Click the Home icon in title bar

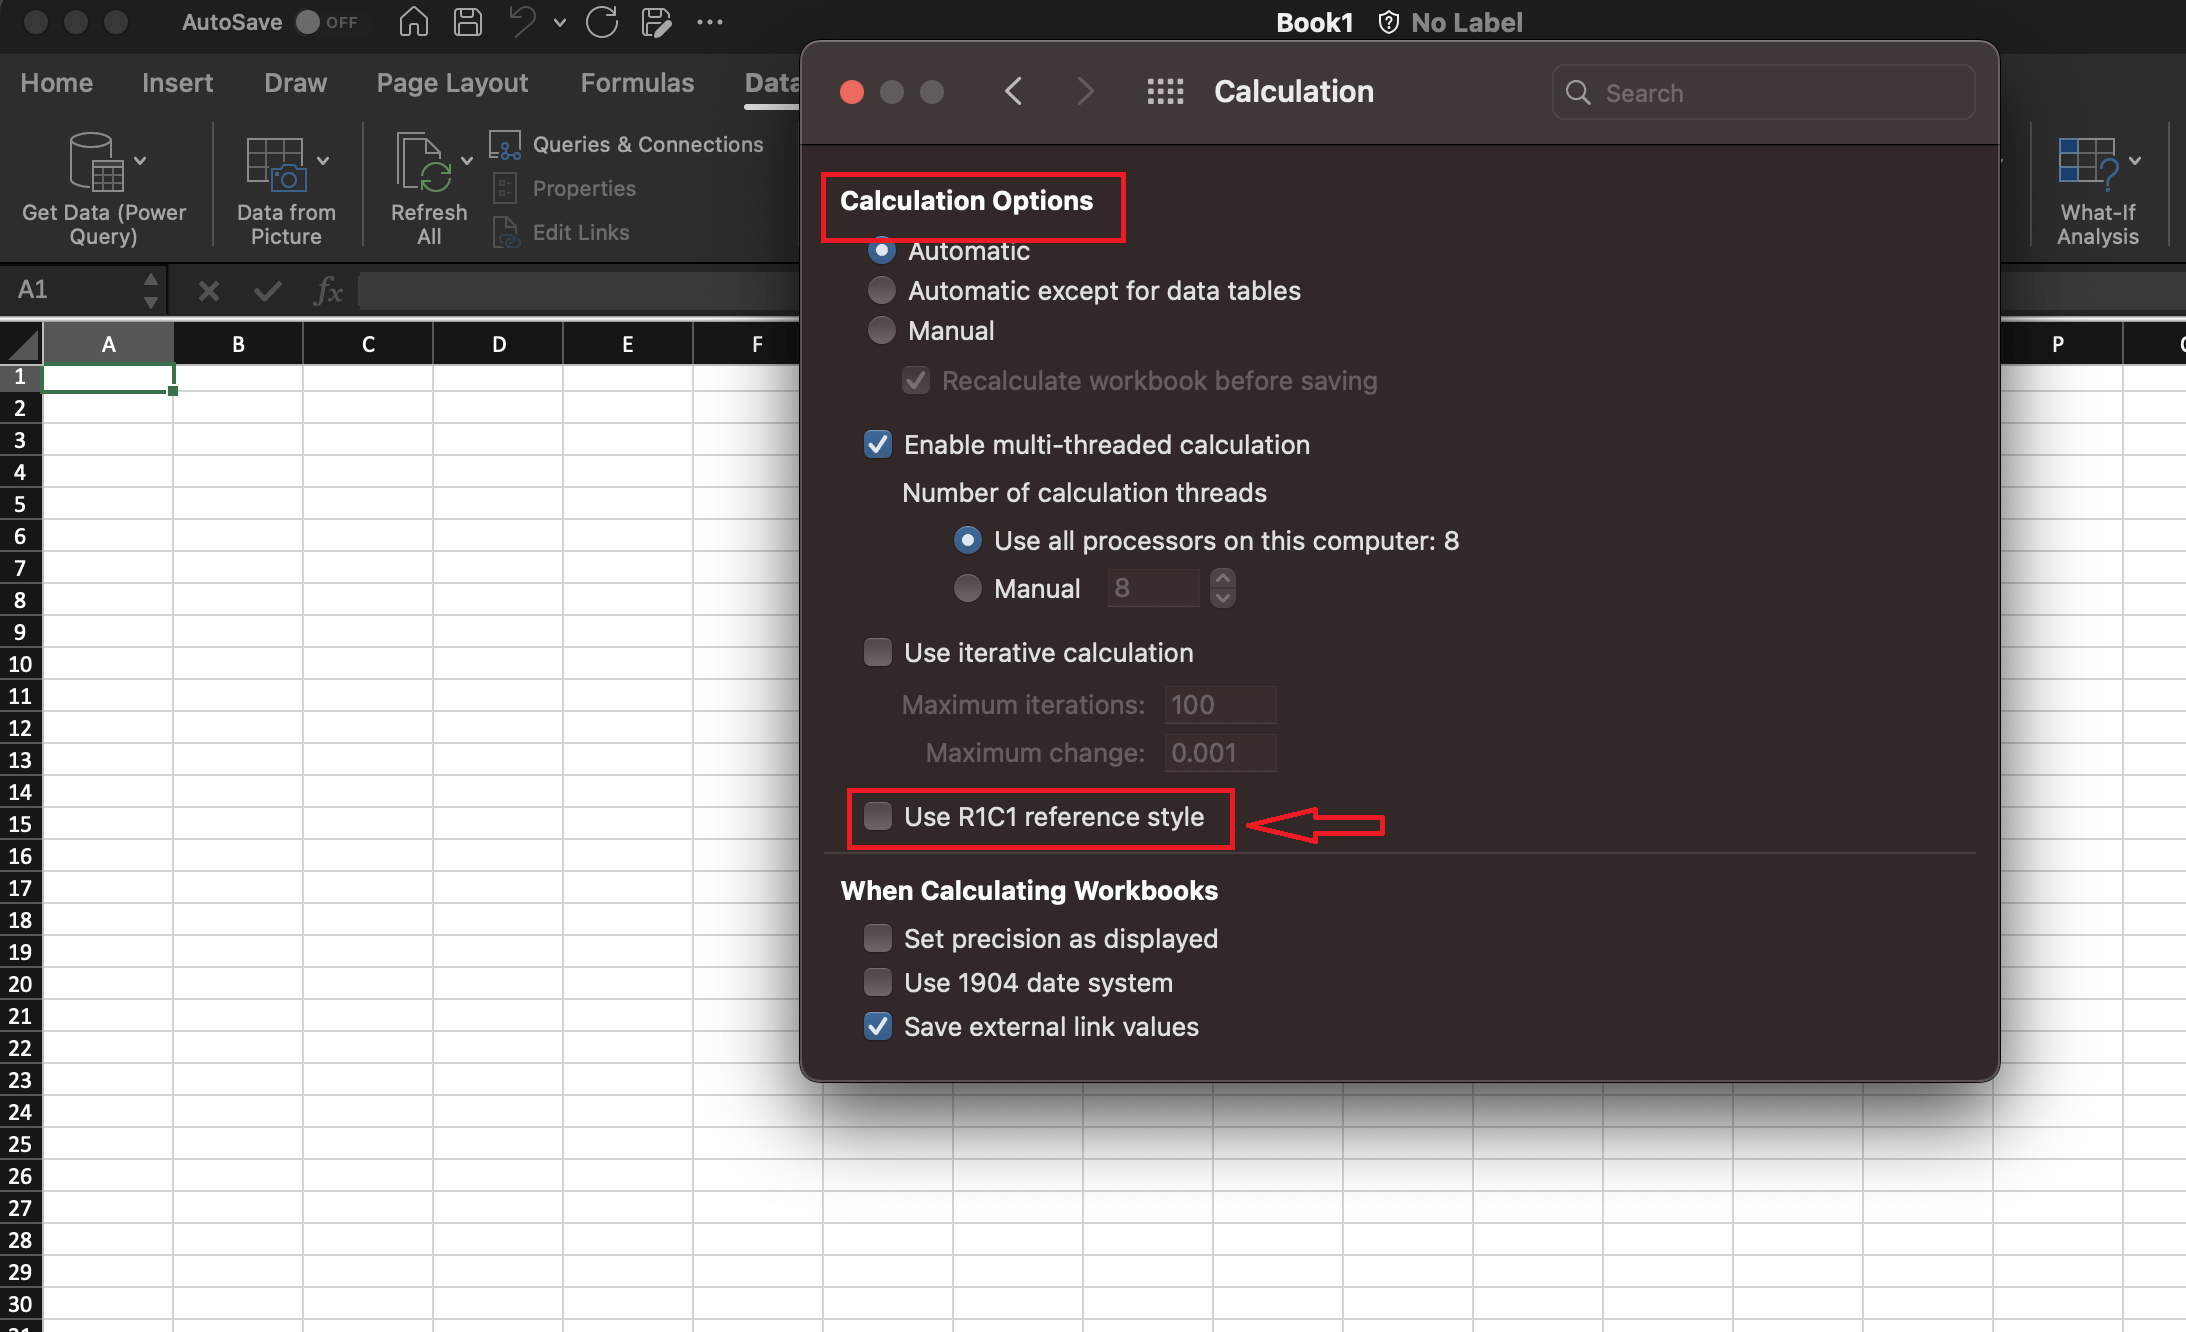[413, 22]
